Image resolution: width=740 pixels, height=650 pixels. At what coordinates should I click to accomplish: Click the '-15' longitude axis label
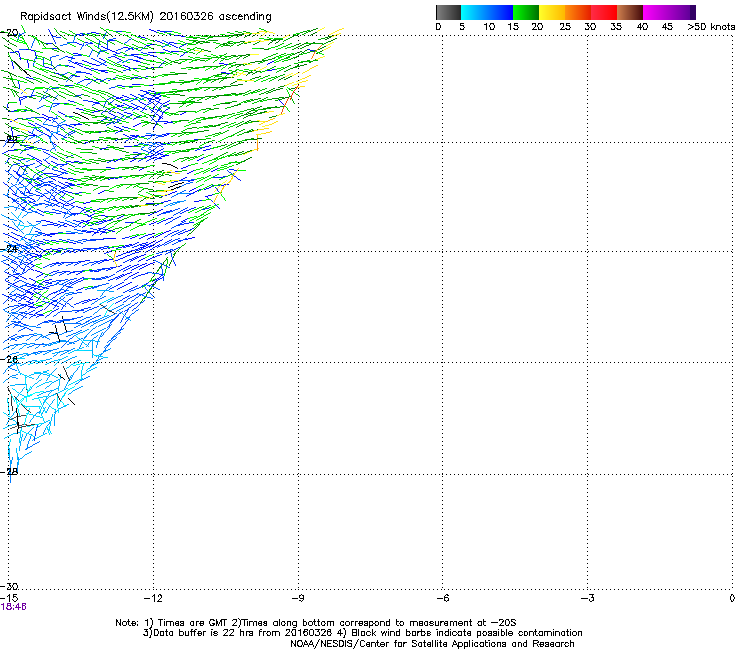(9, 598)
